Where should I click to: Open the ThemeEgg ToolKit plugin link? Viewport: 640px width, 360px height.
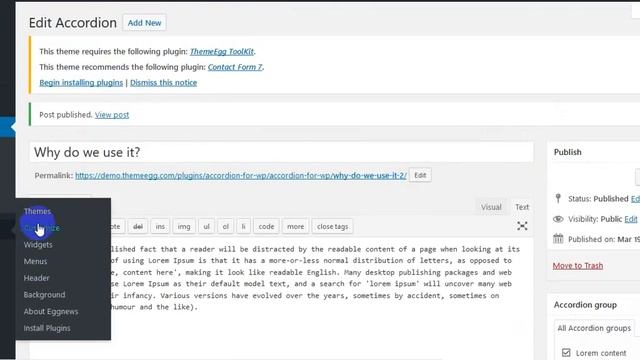tap(222, 51)
